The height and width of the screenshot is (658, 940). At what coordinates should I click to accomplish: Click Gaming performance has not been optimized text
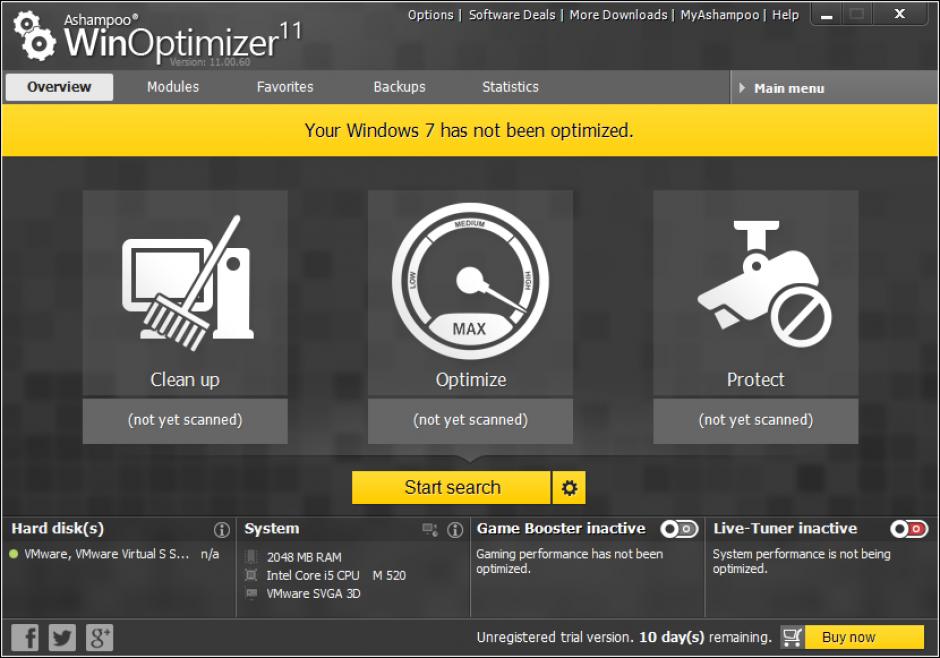click(569, 562)
